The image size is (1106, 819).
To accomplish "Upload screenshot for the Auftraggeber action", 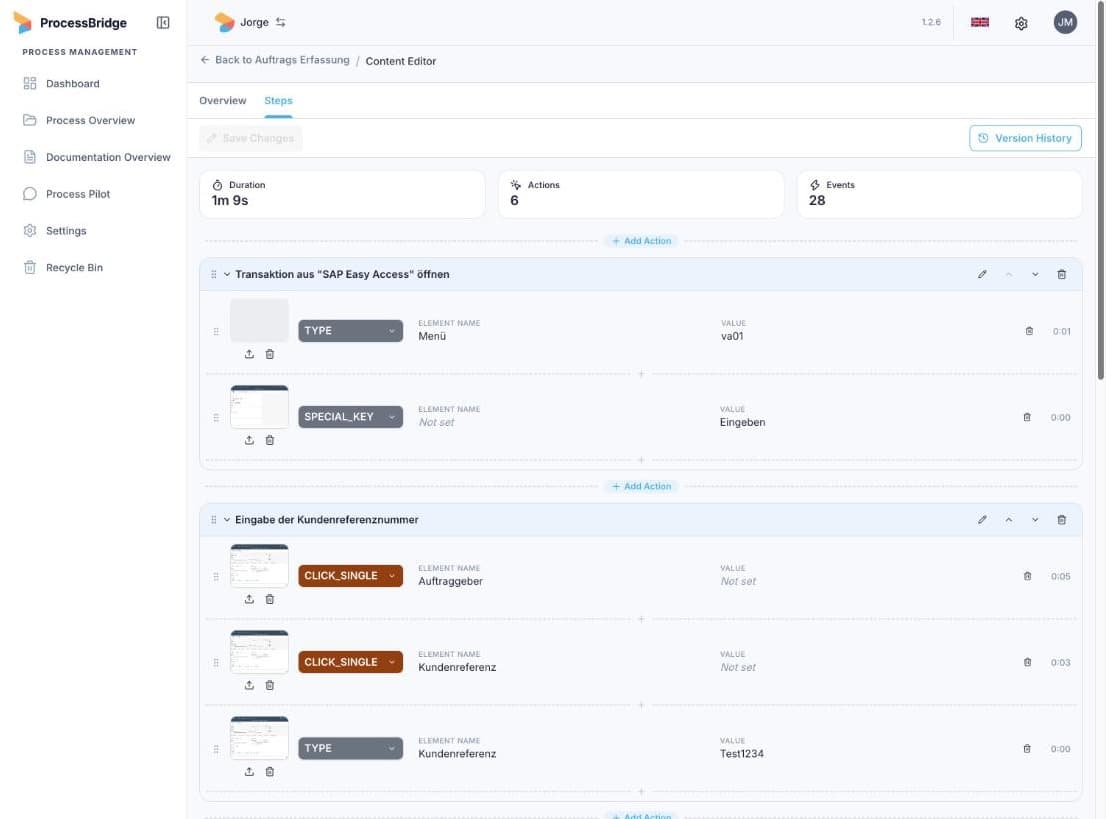I will point(249,599).
